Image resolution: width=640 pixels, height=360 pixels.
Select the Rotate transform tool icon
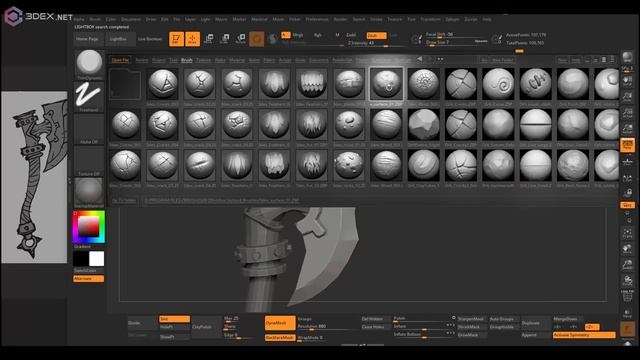point(241,39)
